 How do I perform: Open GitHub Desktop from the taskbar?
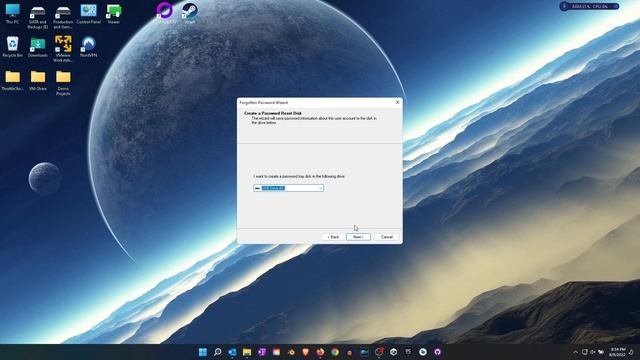438,352
